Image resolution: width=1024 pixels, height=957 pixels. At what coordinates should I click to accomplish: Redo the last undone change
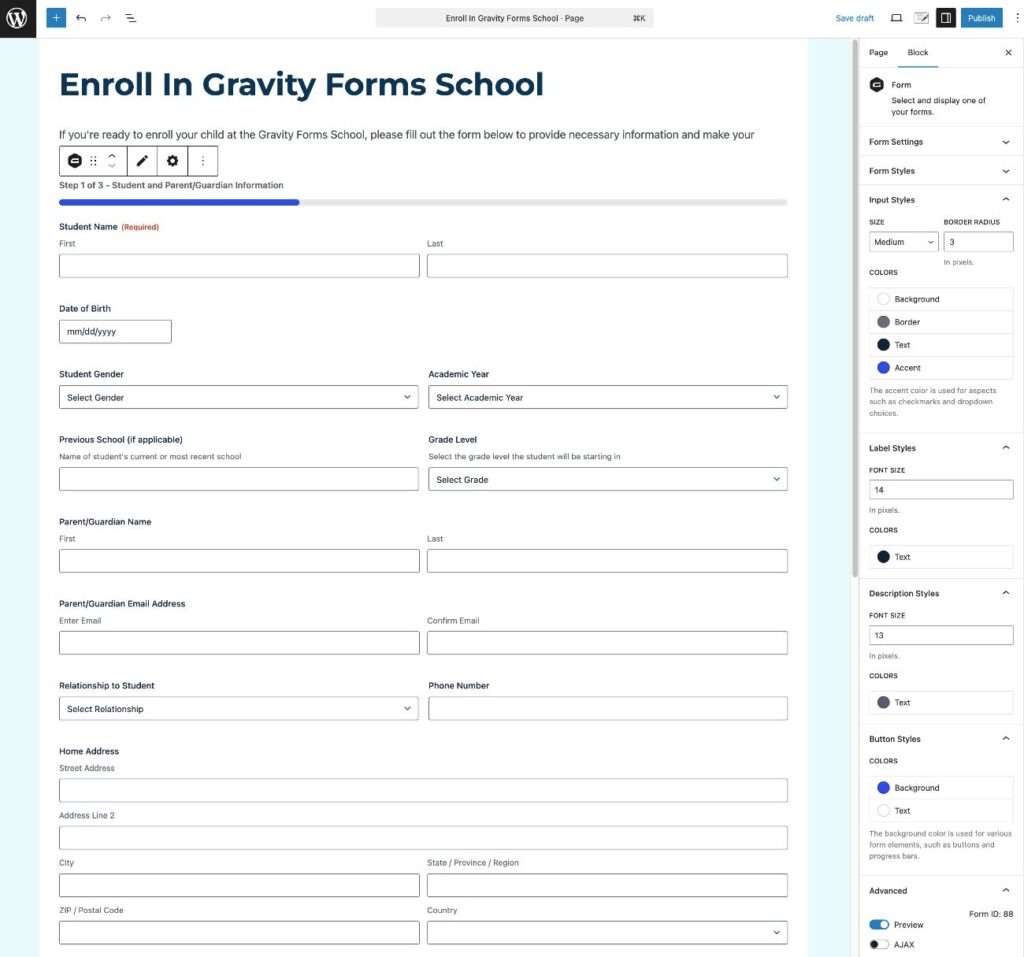(106, 18)
